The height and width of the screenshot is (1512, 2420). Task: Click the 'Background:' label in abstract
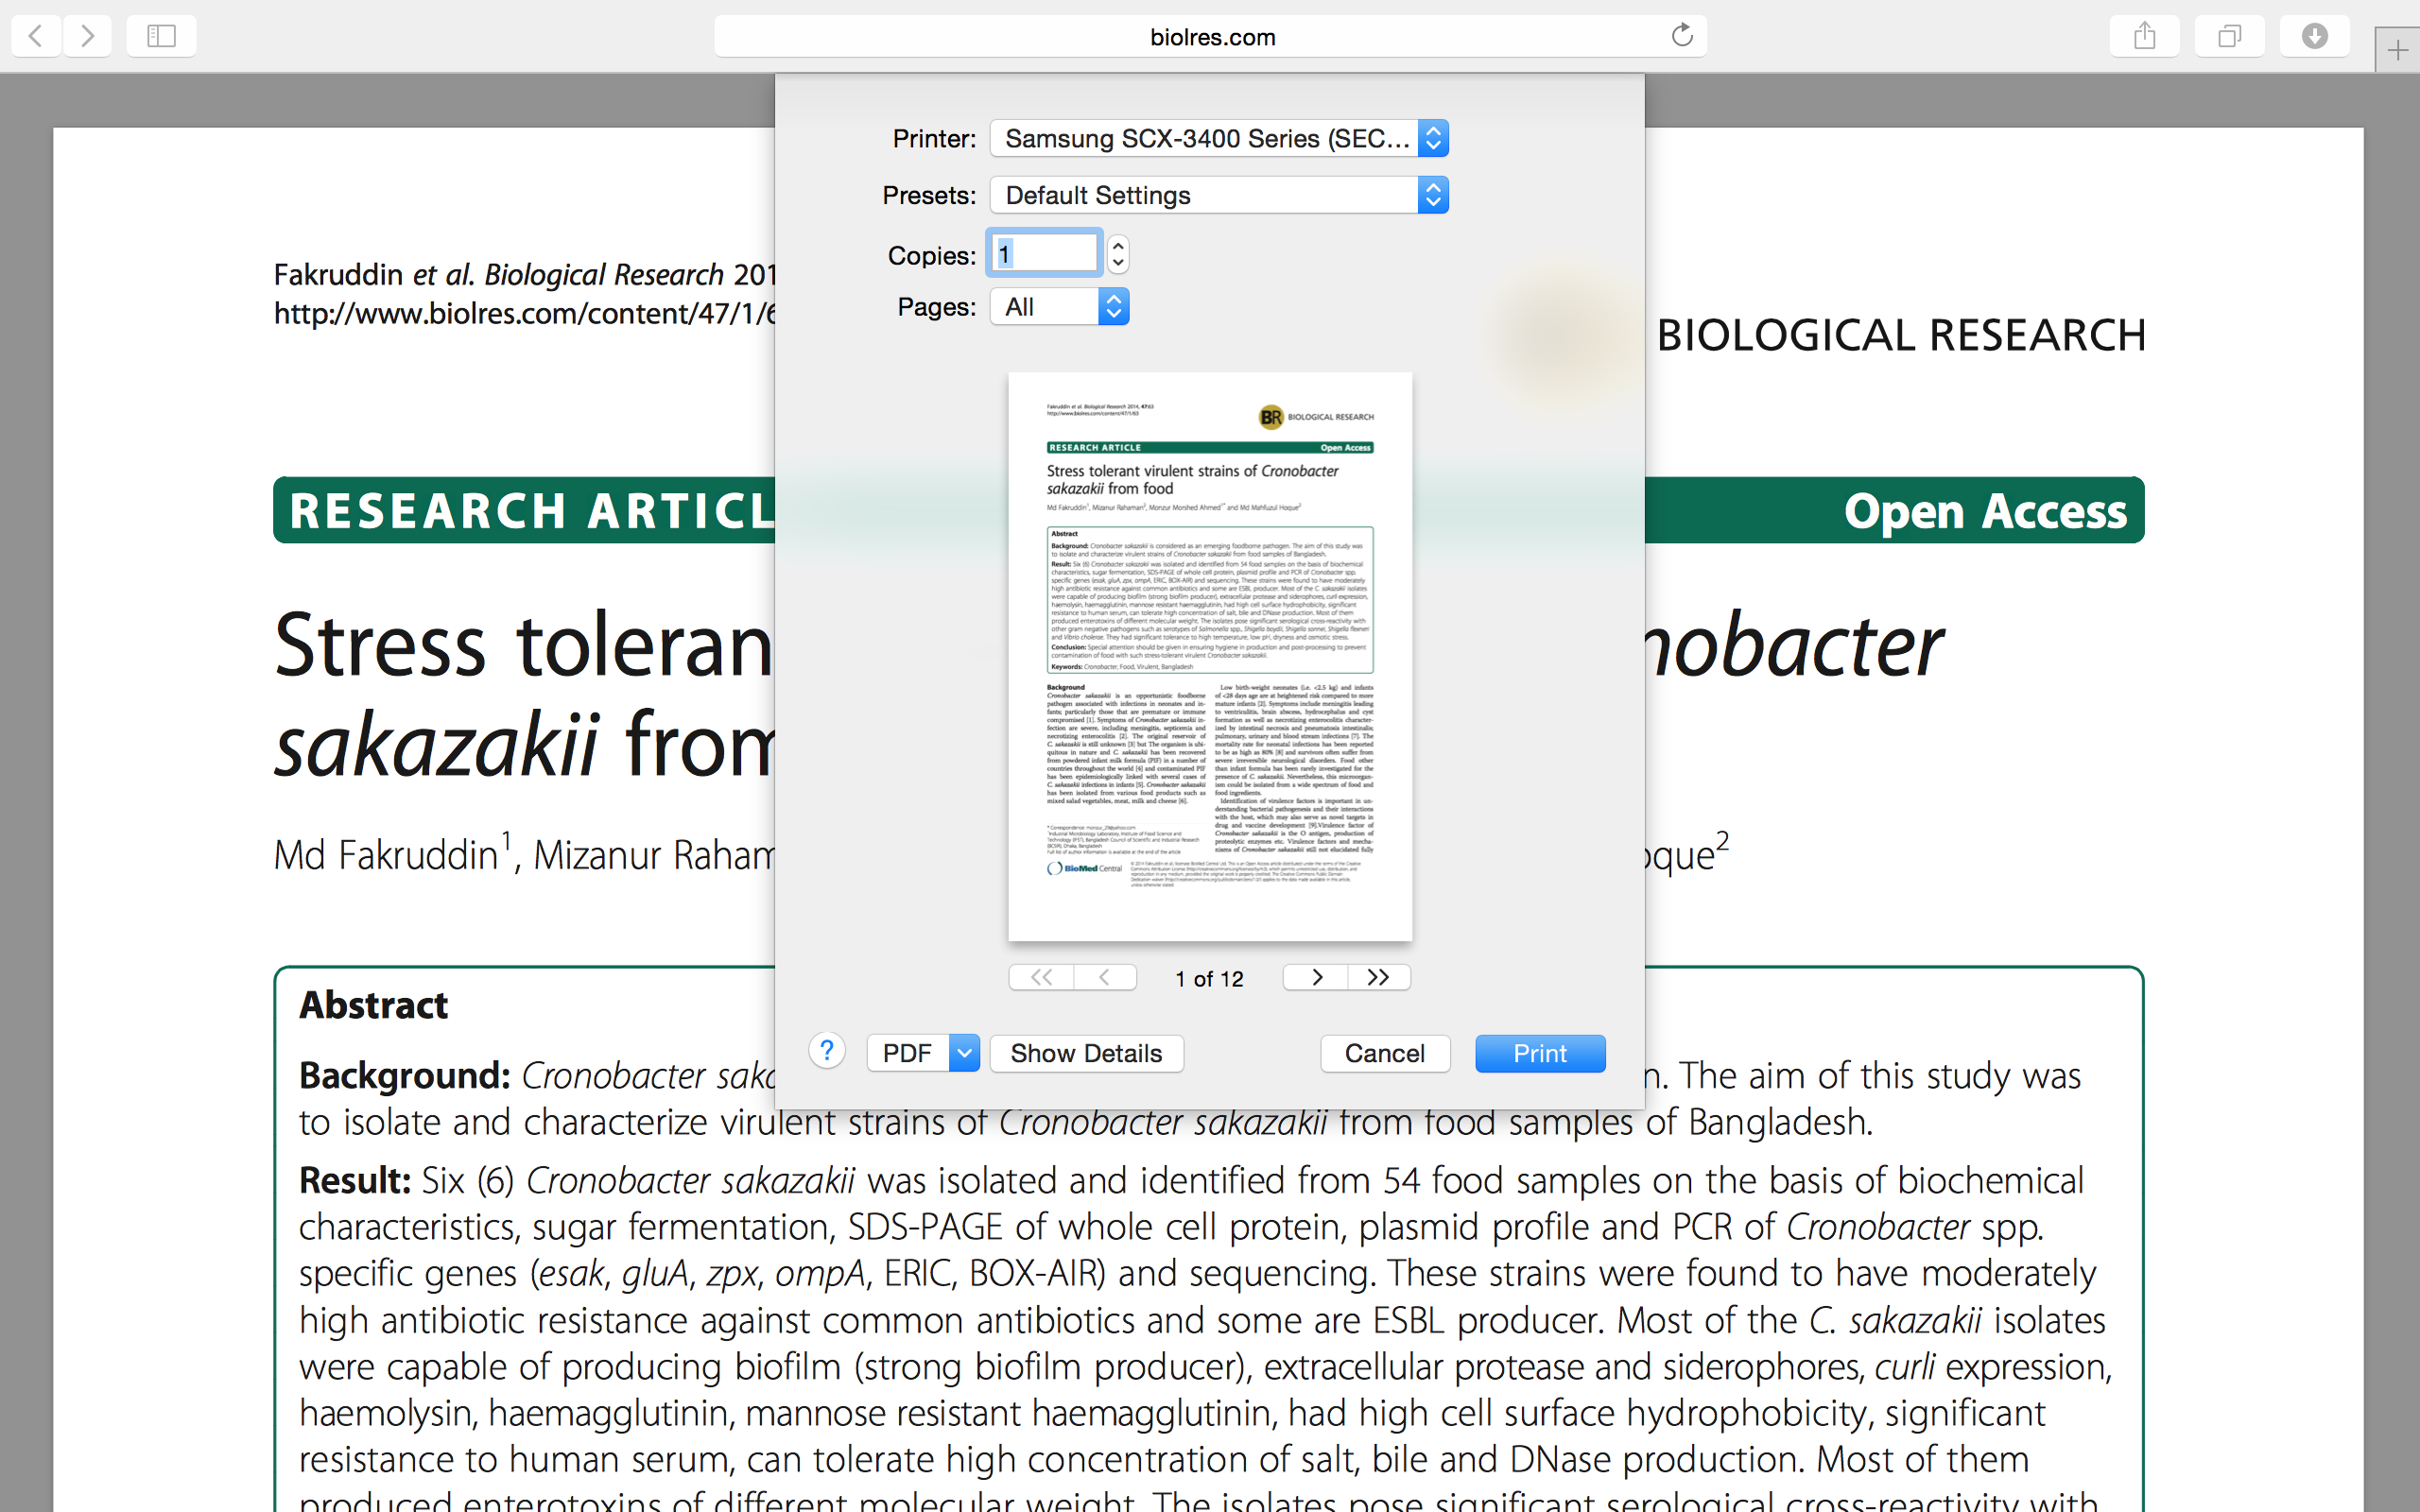pyautogui.click(x=405, y=1076)
